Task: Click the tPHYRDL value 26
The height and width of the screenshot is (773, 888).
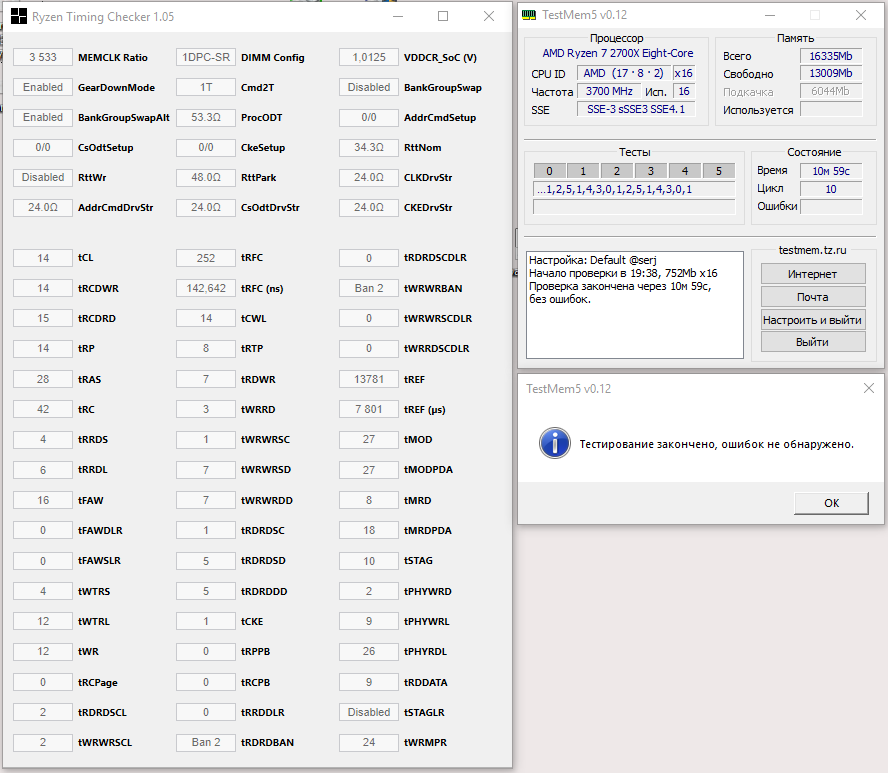Action: [369, 651]
